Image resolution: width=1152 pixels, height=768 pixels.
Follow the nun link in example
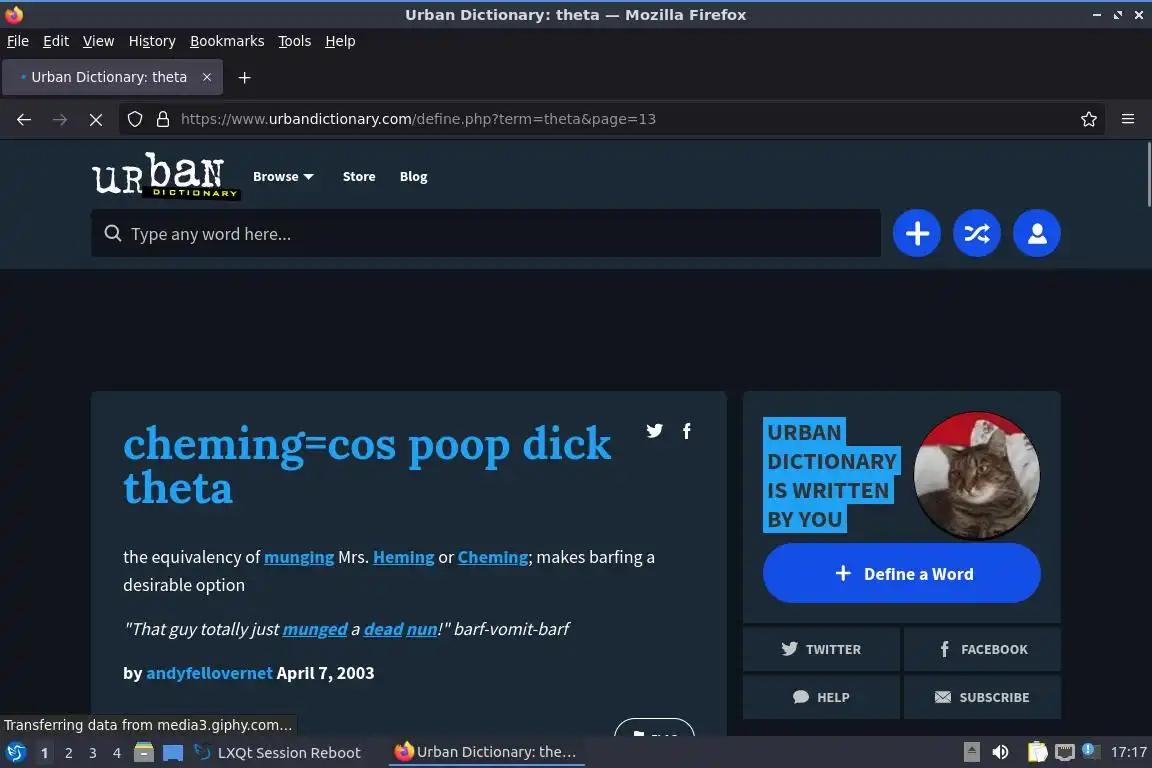(x=422, y=629)
